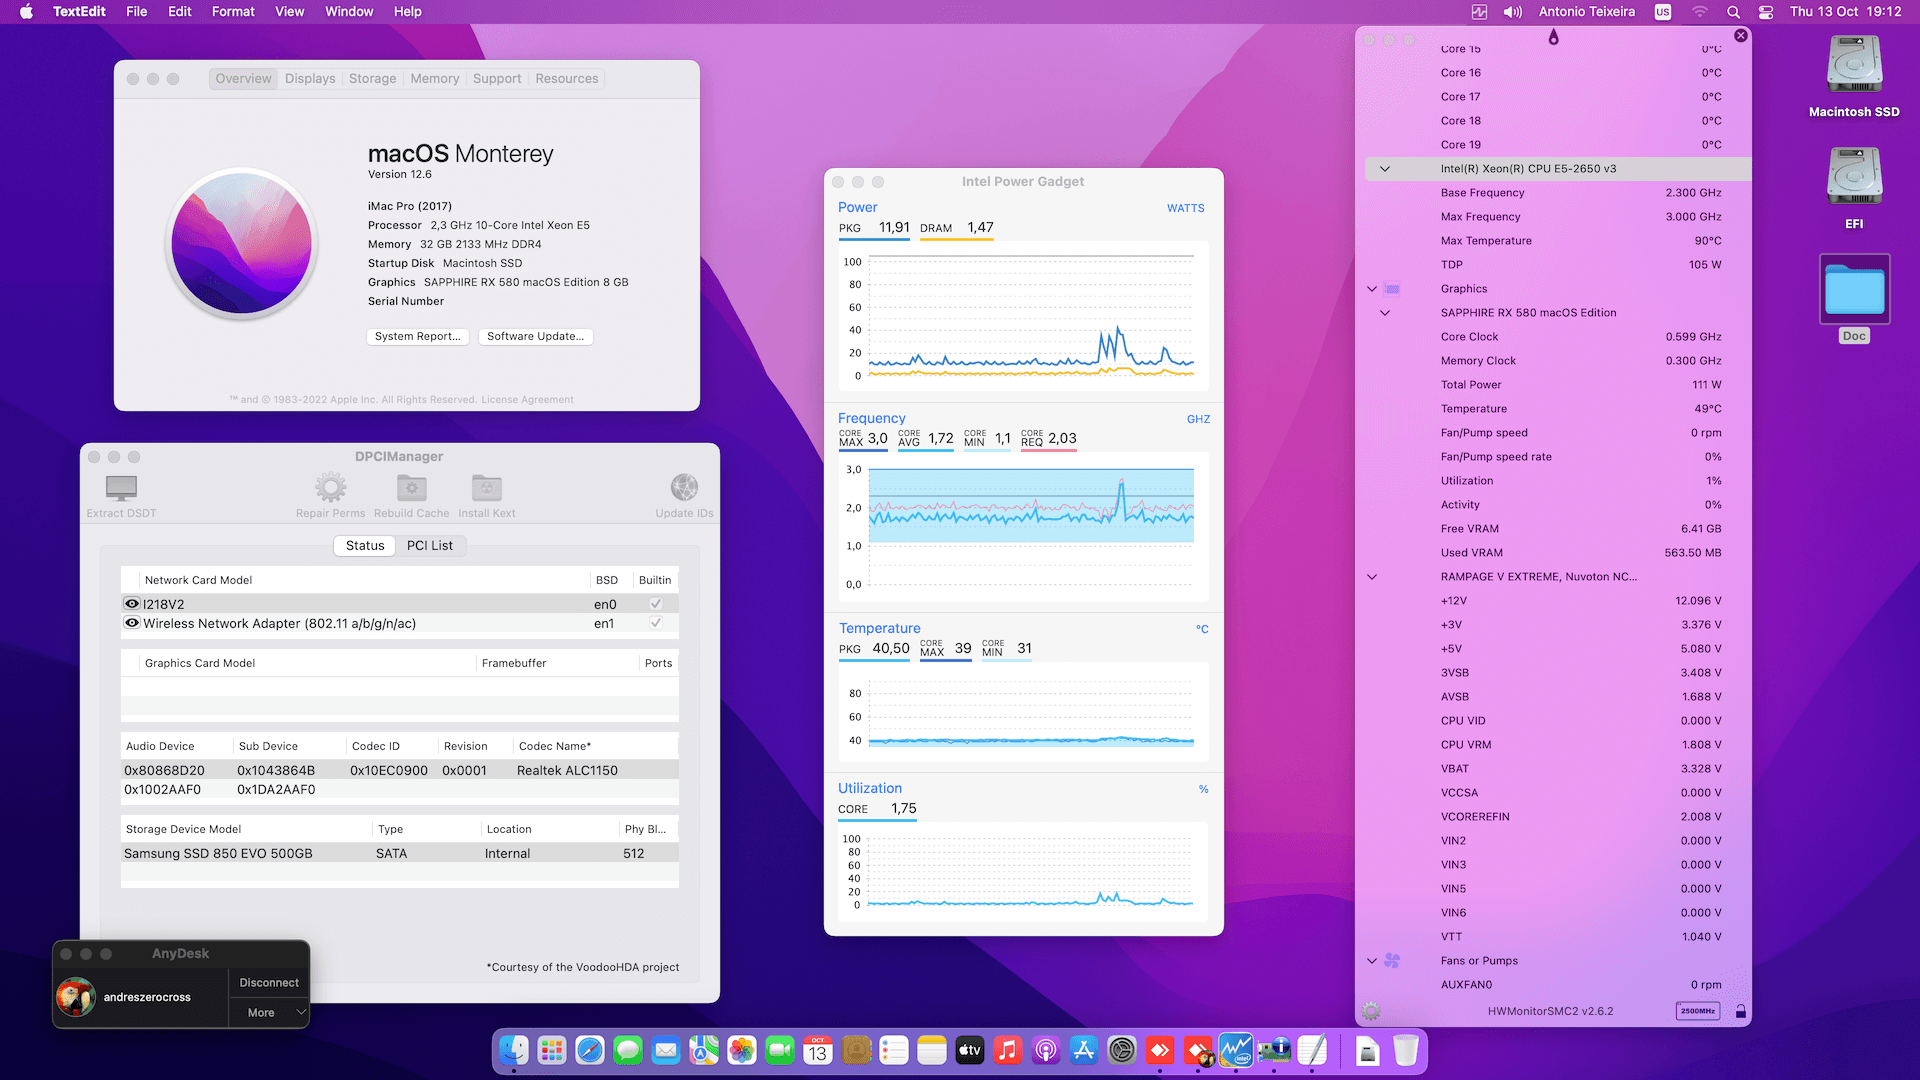Collapse the Graphics section in HWMonitorSMC2

(1371, 288)
